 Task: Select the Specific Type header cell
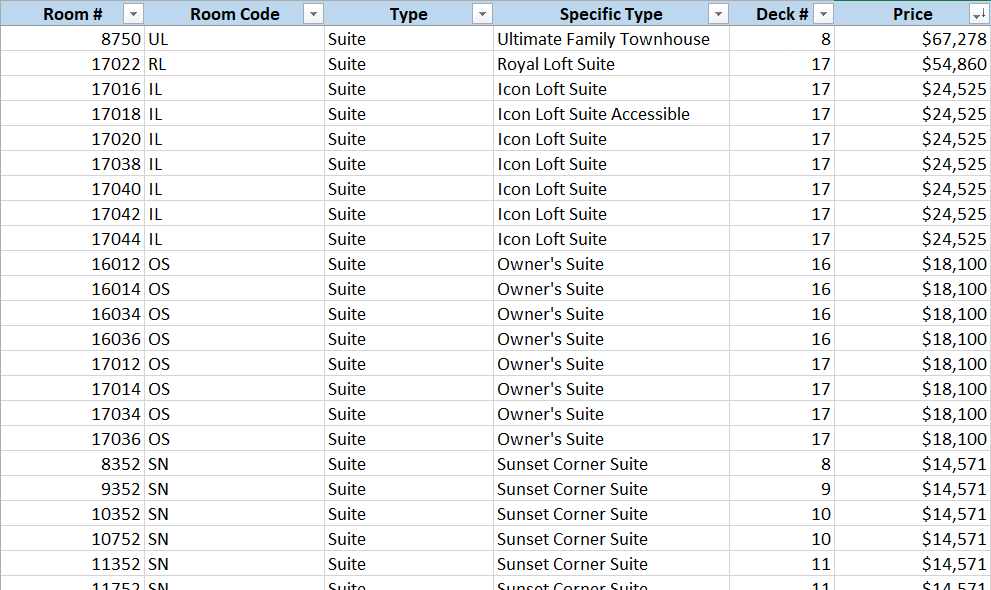[611, 13]
